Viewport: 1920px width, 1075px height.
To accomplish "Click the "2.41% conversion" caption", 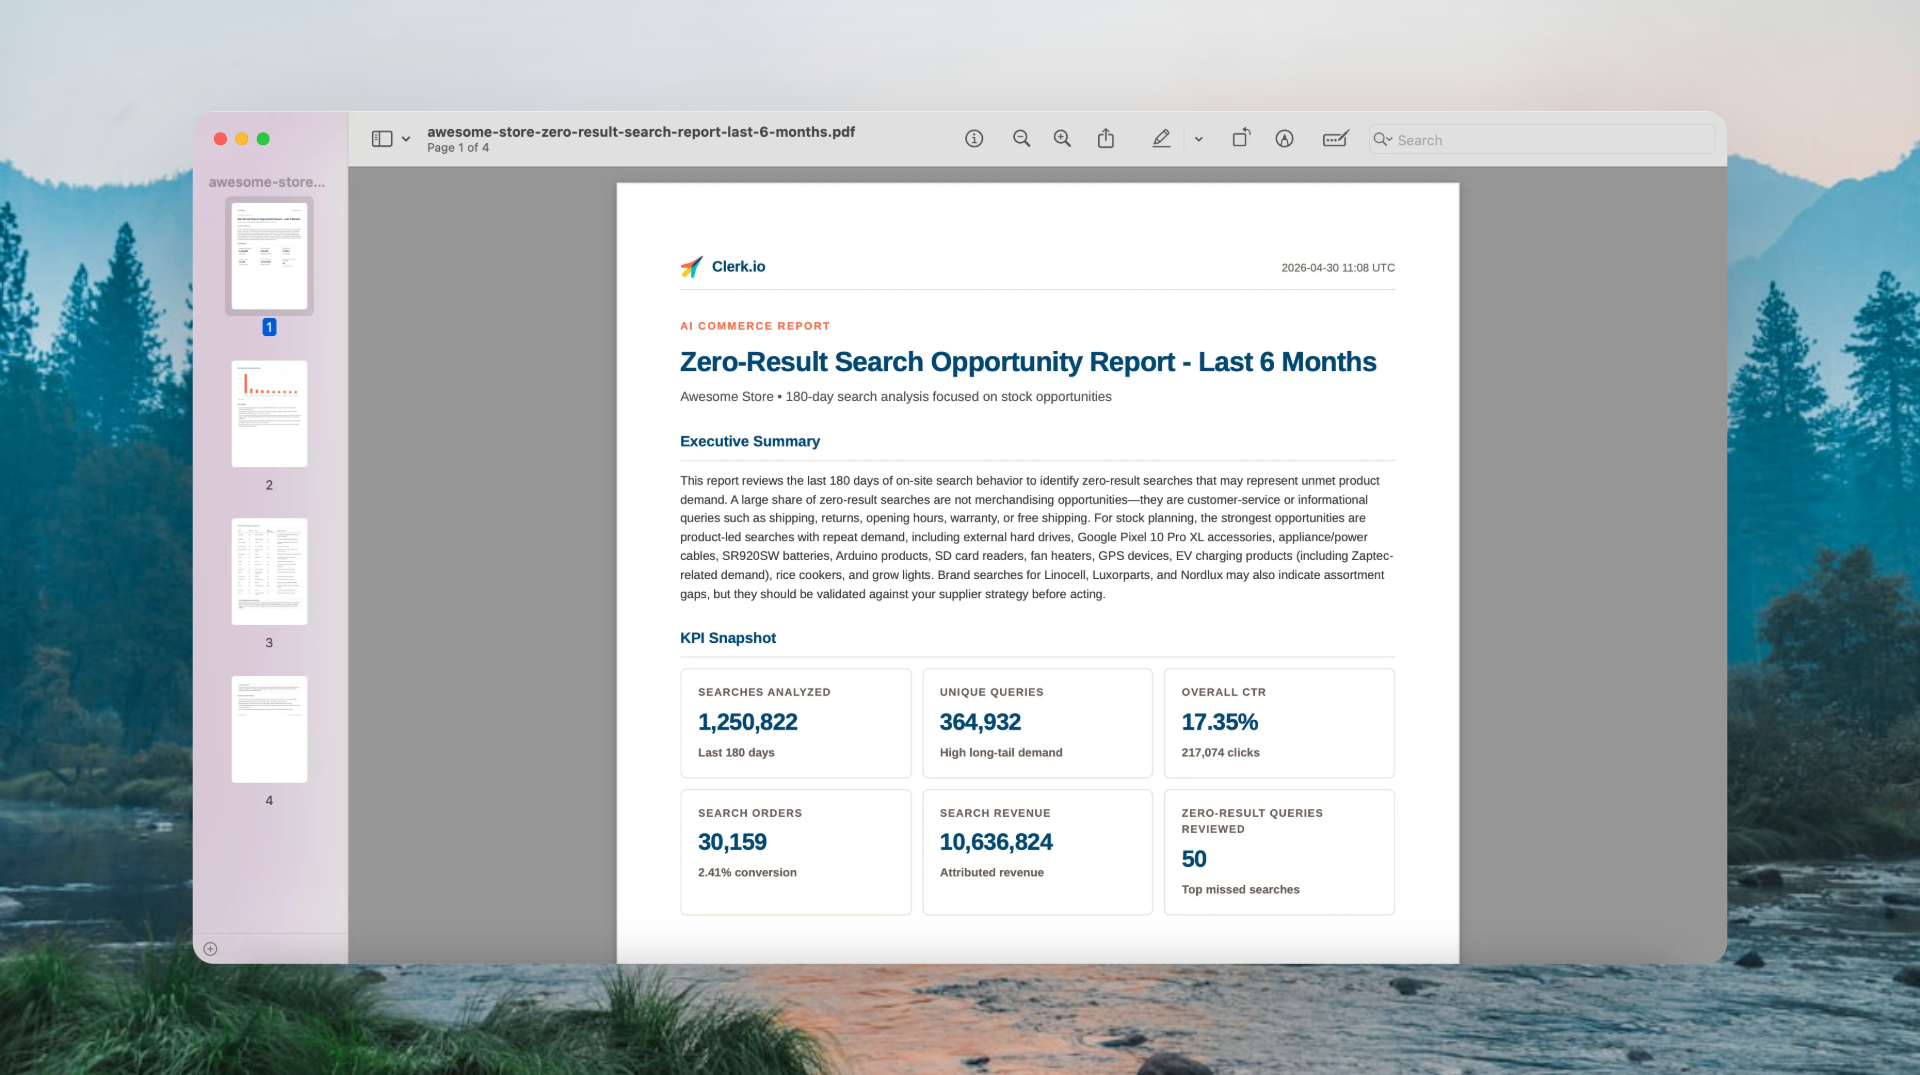I will 747,873.
